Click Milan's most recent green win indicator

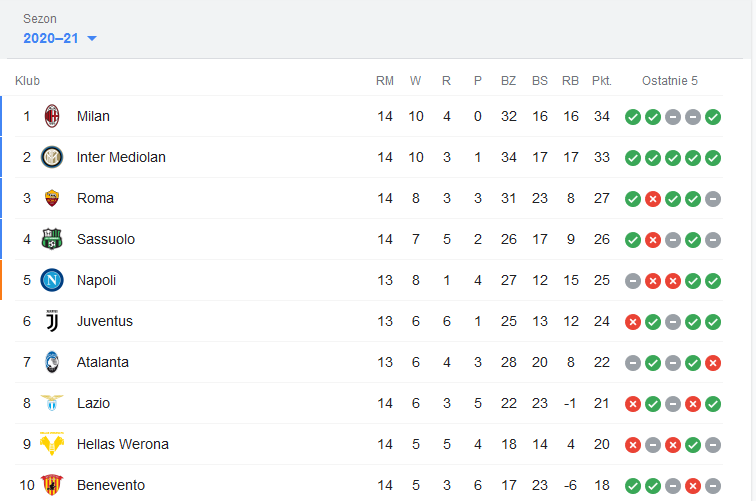pyautogui.click(x=713, y=117)
